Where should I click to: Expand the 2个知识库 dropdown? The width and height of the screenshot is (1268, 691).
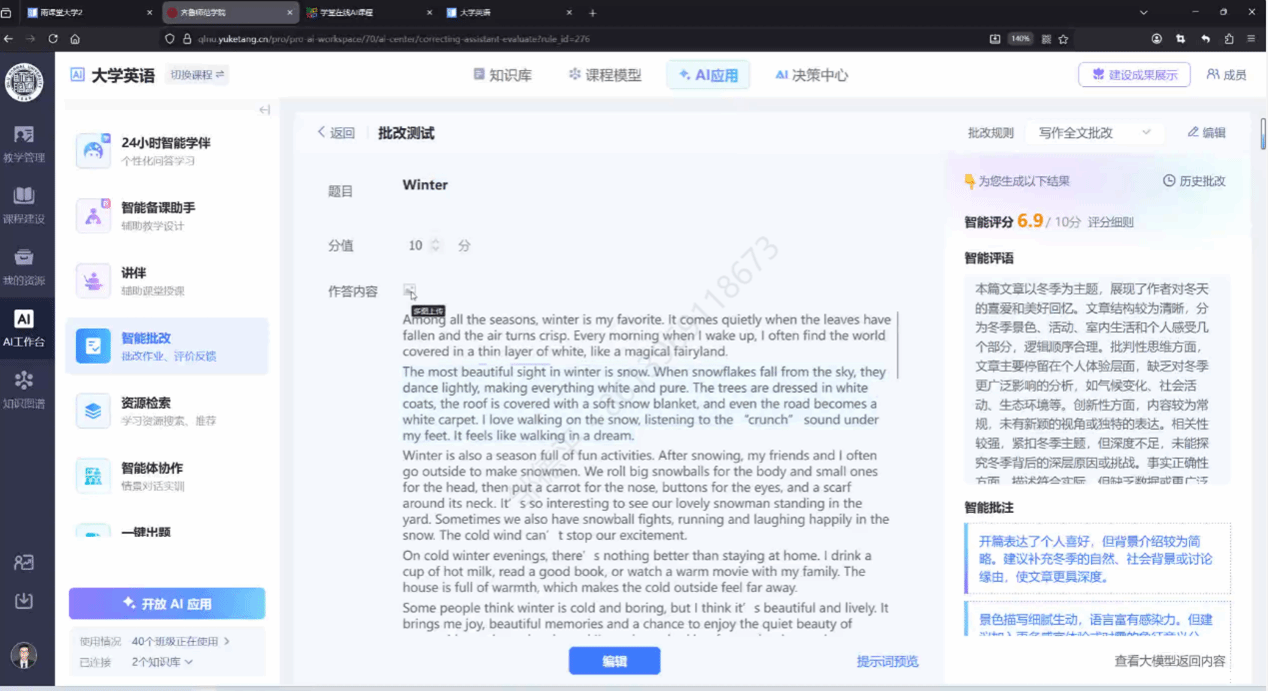click(162, 662)
